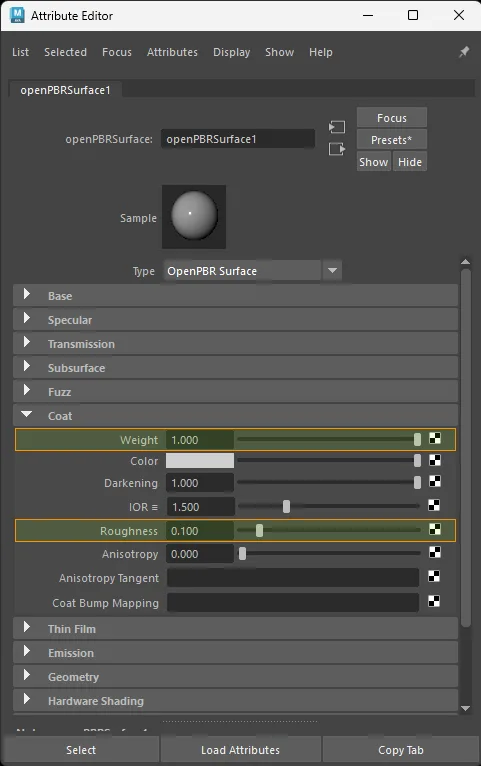Click the material Sample sphere swatch
Image resolution: width=481 pixels, height=766 pixels.
pos(194,216)
